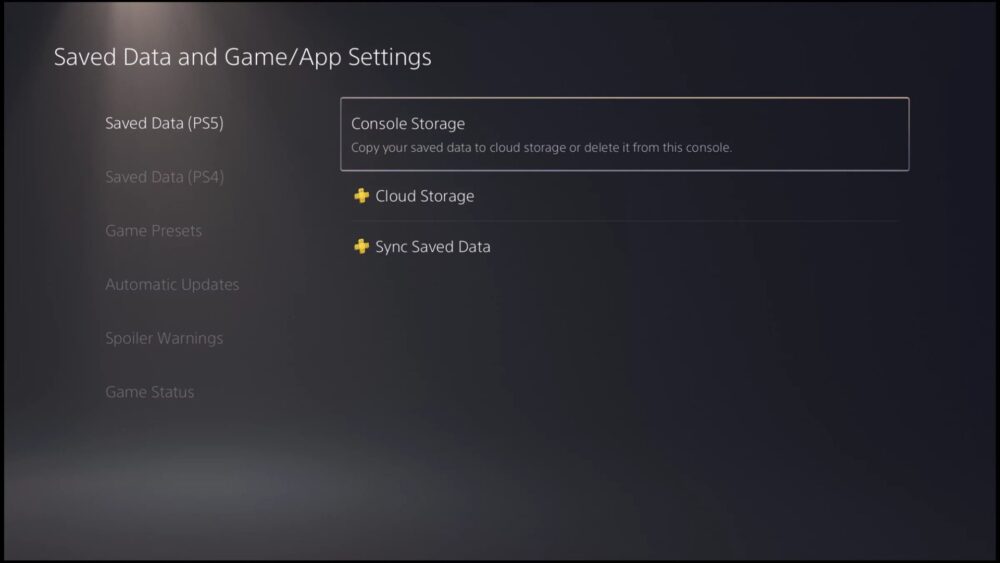Switch to Saved Data (PS4) category
Image resolution: width=1000 pixels, height=563 pixels.
tap(164, 177)
